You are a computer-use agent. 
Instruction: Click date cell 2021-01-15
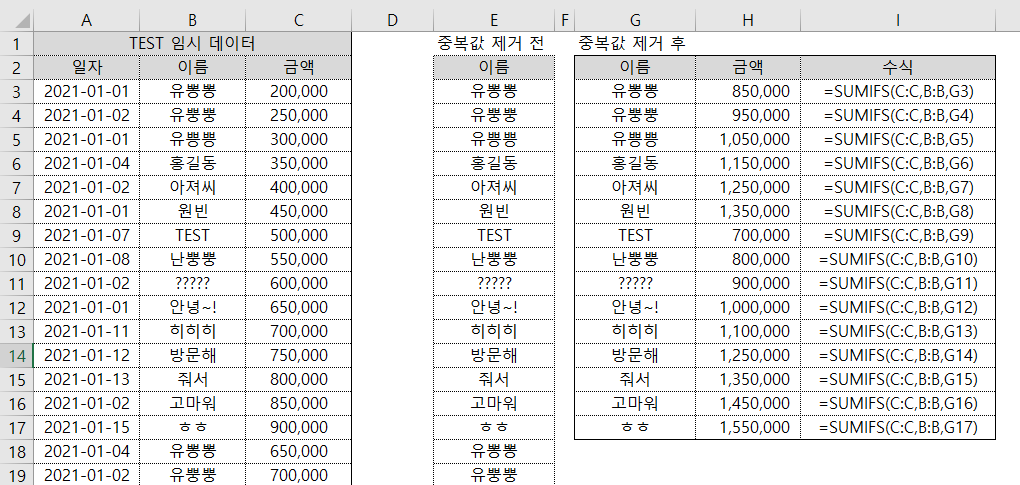coord(86,428)
